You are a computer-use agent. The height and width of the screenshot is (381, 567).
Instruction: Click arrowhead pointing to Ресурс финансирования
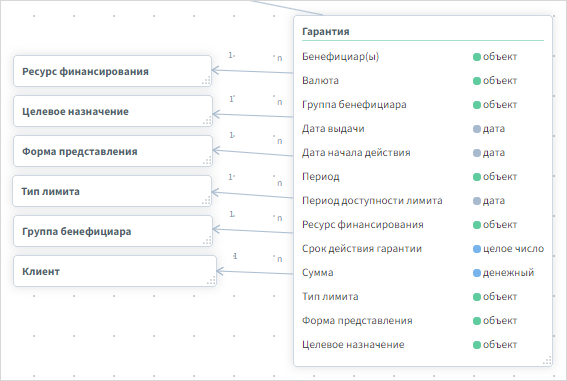click(216, 70)
